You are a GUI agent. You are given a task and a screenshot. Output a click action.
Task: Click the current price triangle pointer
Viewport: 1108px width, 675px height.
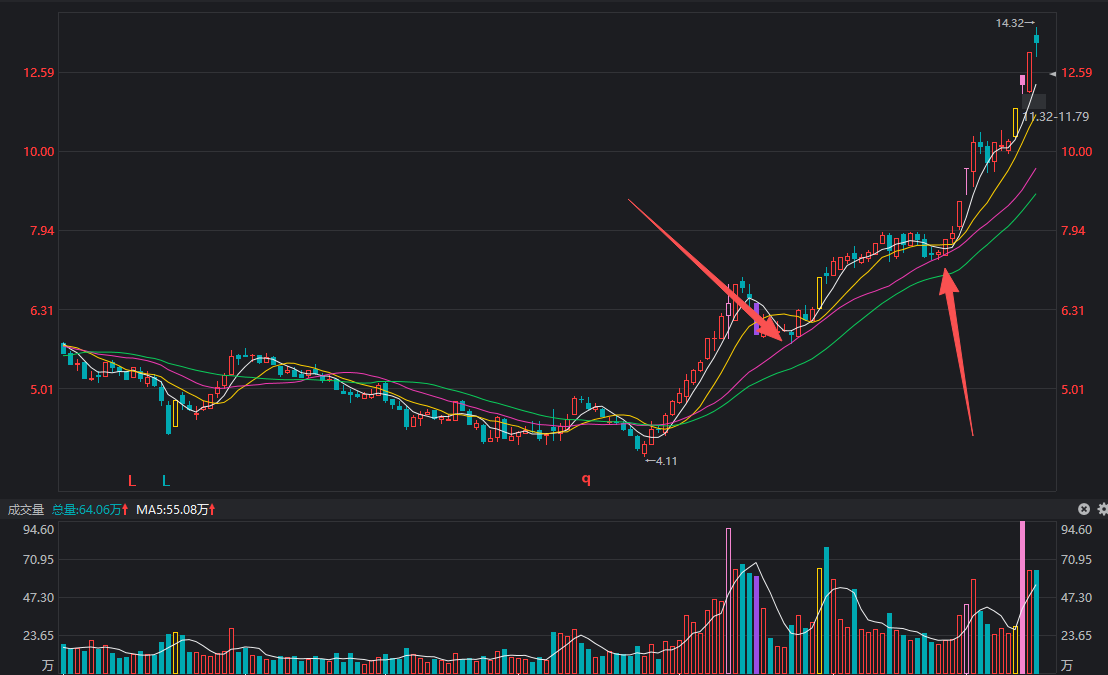click(1052, 73)
